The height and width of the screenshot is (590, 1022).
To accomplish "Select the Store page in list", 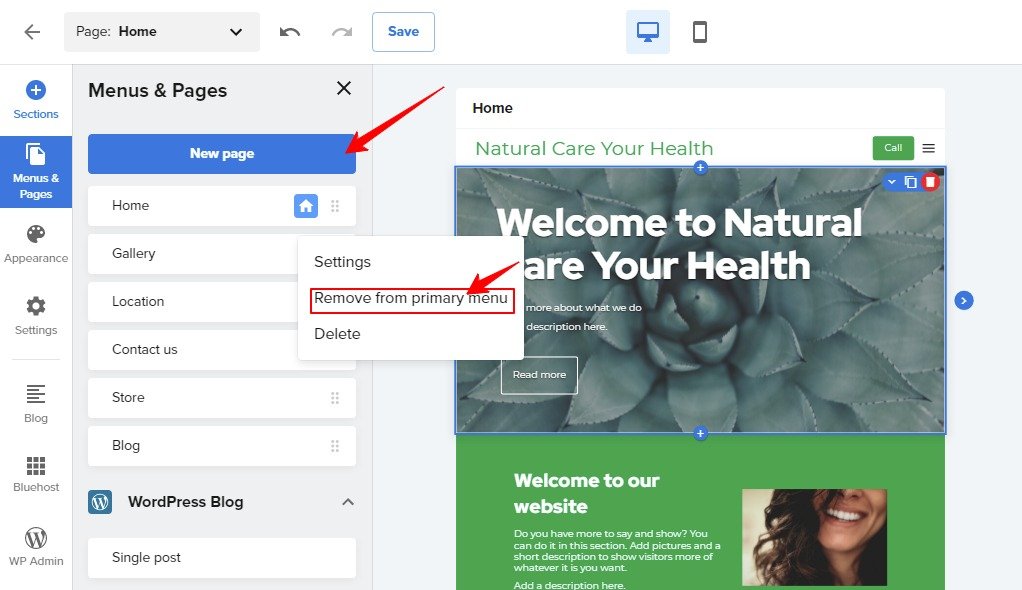I will [128, 398].
